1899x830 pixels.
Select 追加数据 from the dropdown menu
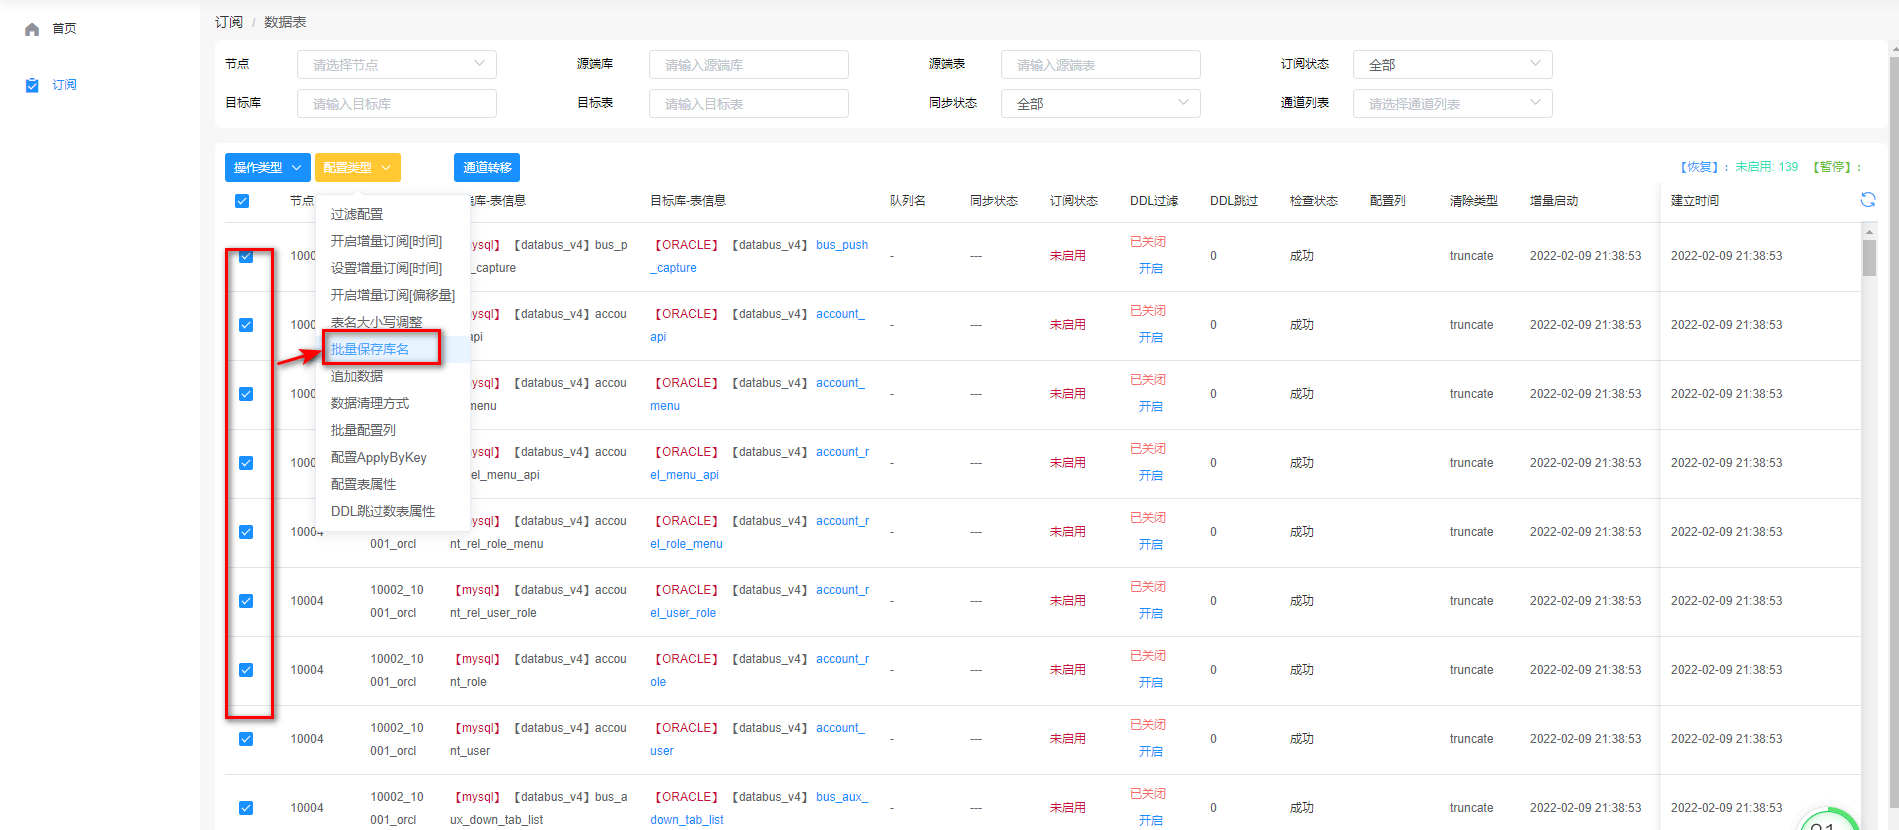point(357,376)
